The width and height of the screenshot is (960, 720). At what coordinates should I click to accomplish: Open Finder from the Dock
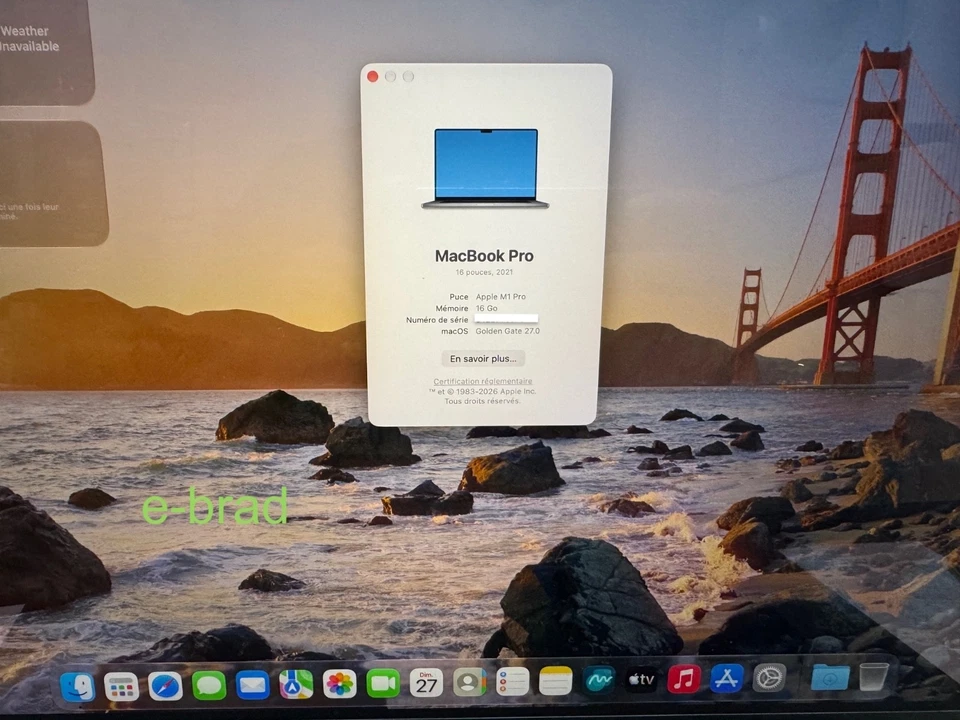pos(78,686)
